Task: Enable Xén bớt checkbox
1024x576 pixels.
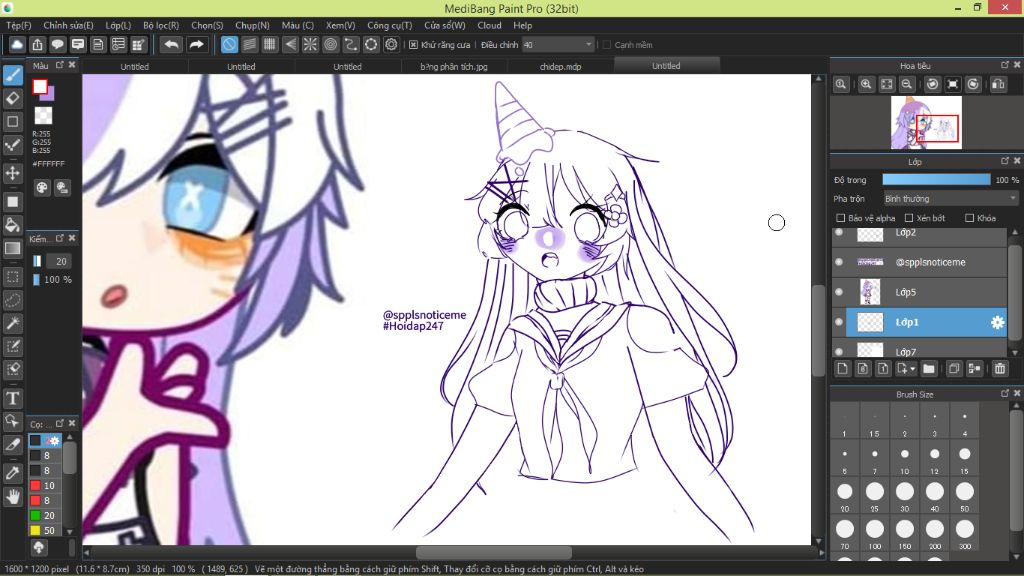Action: pyautogui.click(x=908, y=218)
